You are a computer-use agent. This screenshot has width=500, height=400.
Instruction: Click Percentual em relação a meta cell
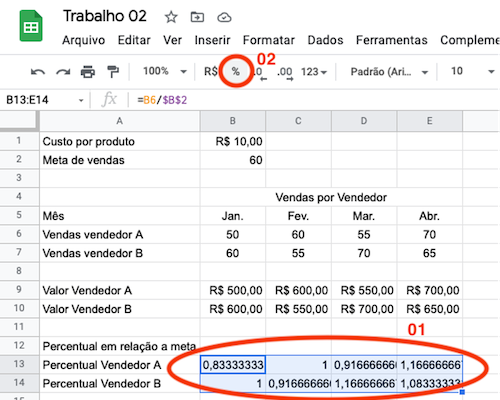coord(120,346)
